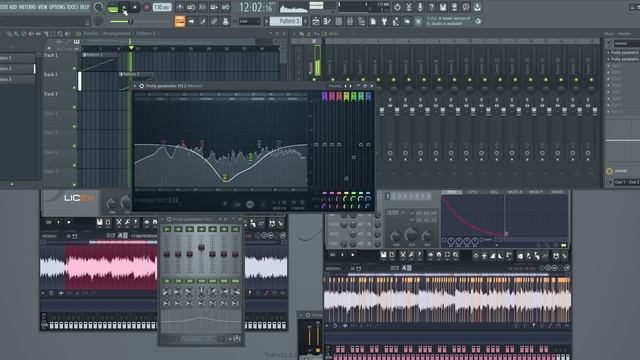Mute Track 1 using its green LED
This screenshot has height=360, width=640.
point(74,68)
